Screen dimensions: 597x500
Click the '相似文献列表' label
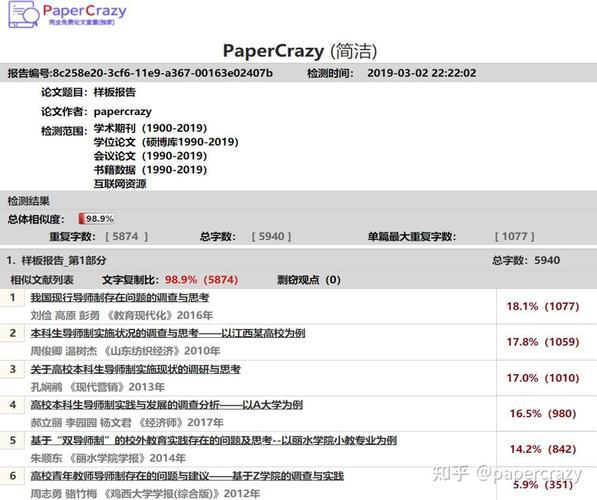(x=42, y=280)
